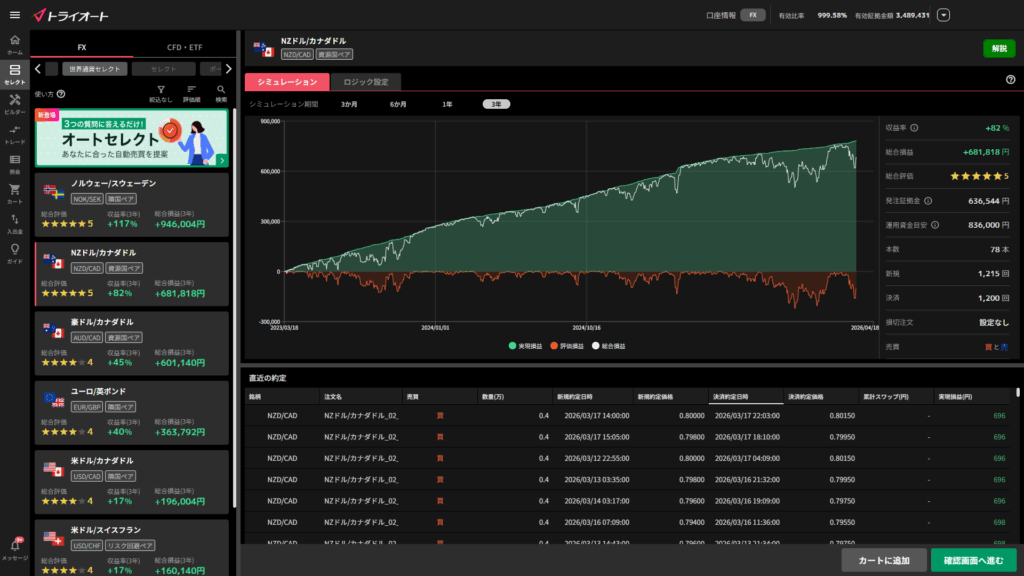Open the 評価順 sort order menu
The width and height of the screenshot is (1024, 576).
tap(190, 93)
